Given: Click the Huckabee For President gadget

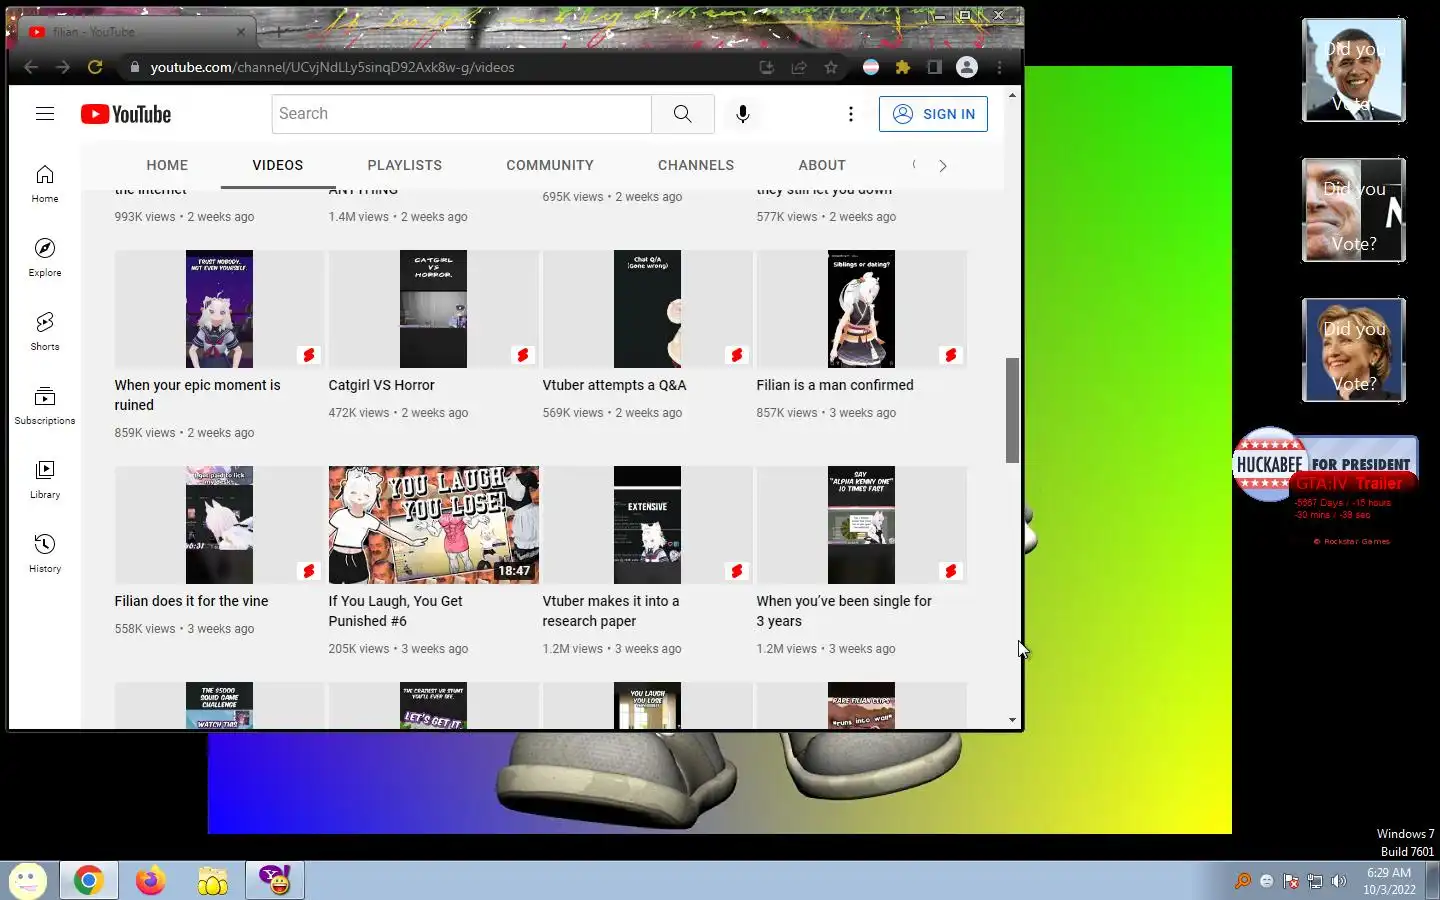Looking at the screenshot, I should click(x=1325, y=465).
